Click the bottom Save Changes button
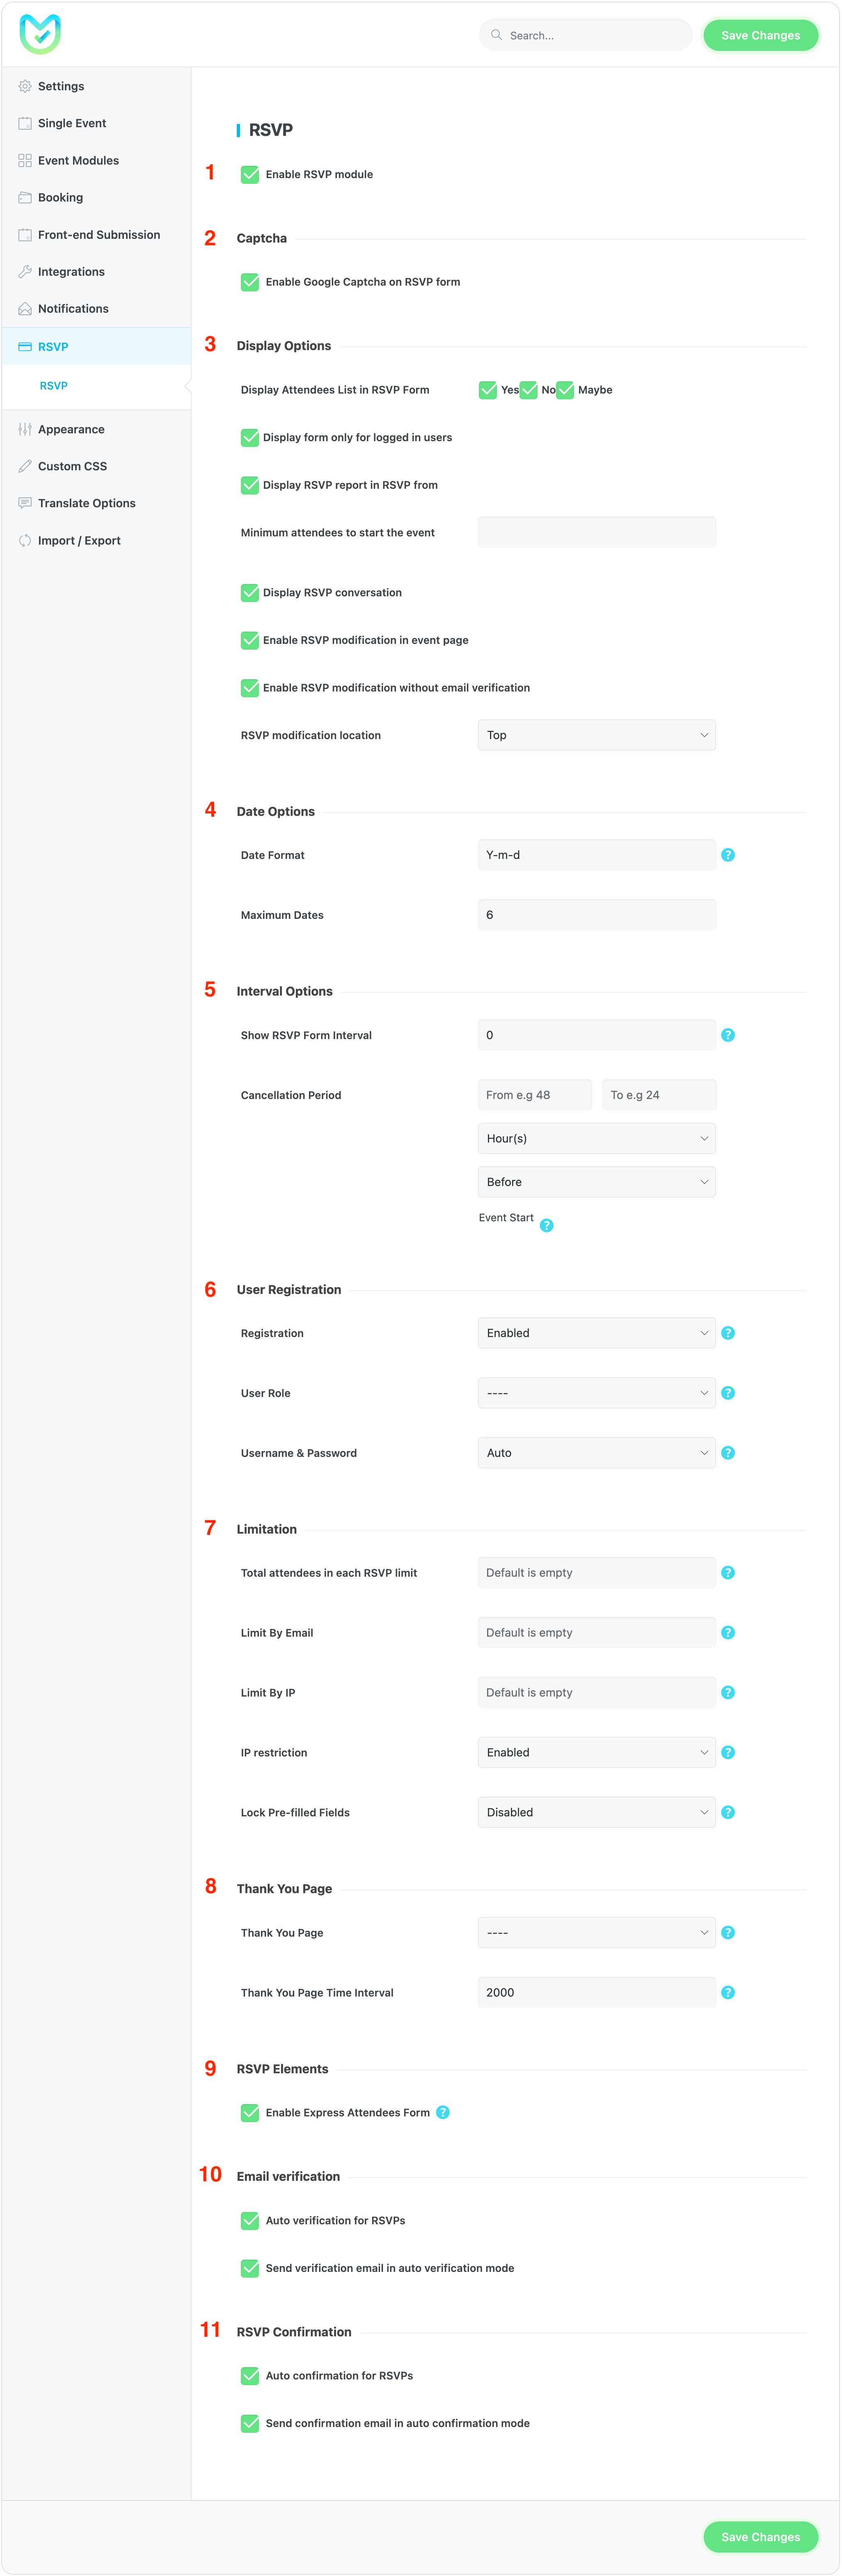The image size is (842, 2576). coord(760,2536)
